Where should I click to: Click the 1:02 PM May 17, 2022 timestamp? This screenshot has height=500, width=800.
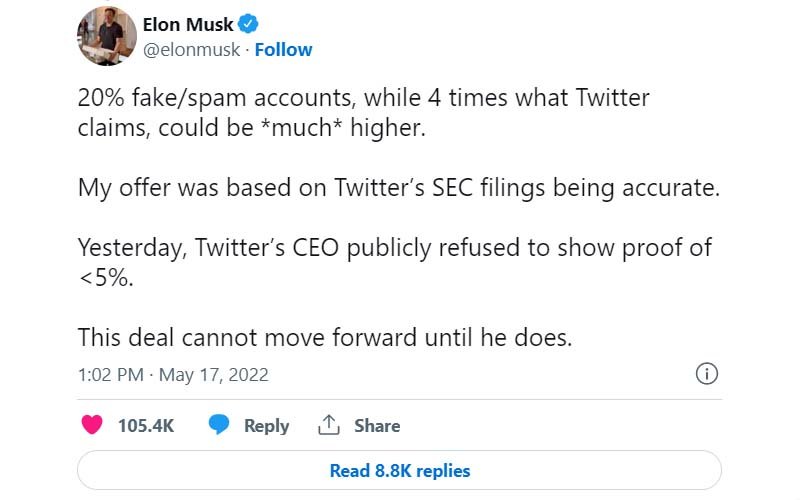point(173,376)
